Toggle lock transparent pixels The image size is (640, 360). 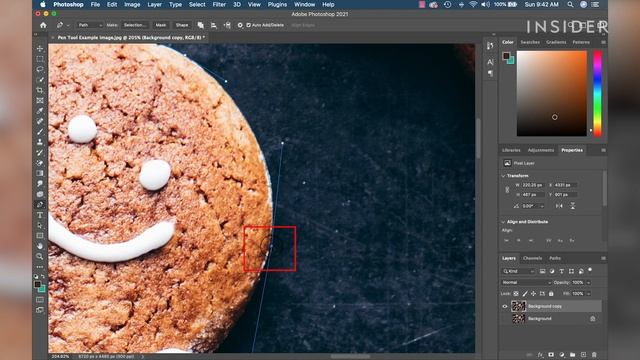click(x=516, y=293)
